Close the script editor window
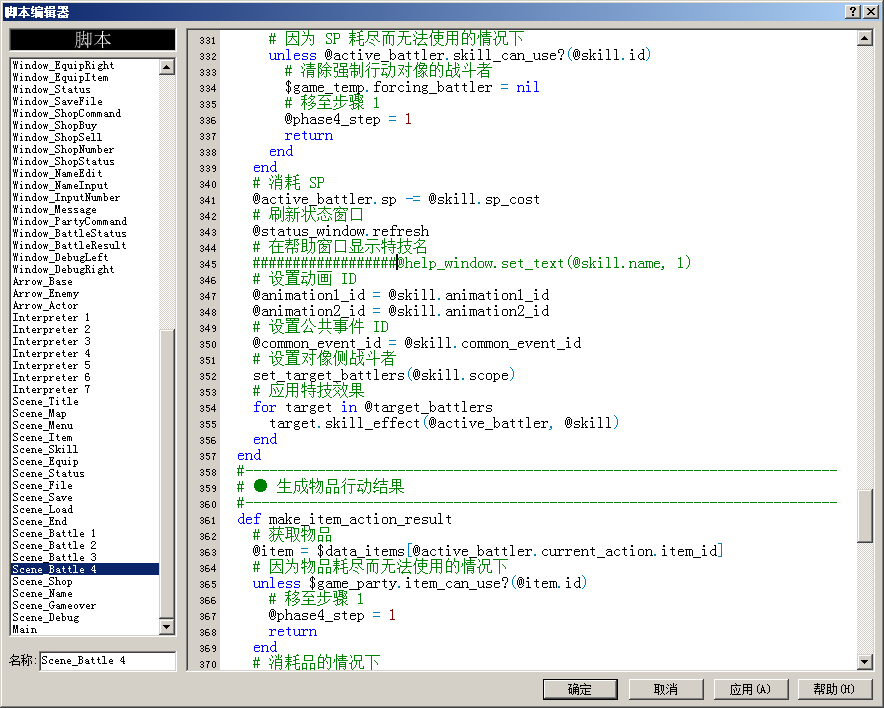This screenshot has height=708, width=884. point(870,11)
